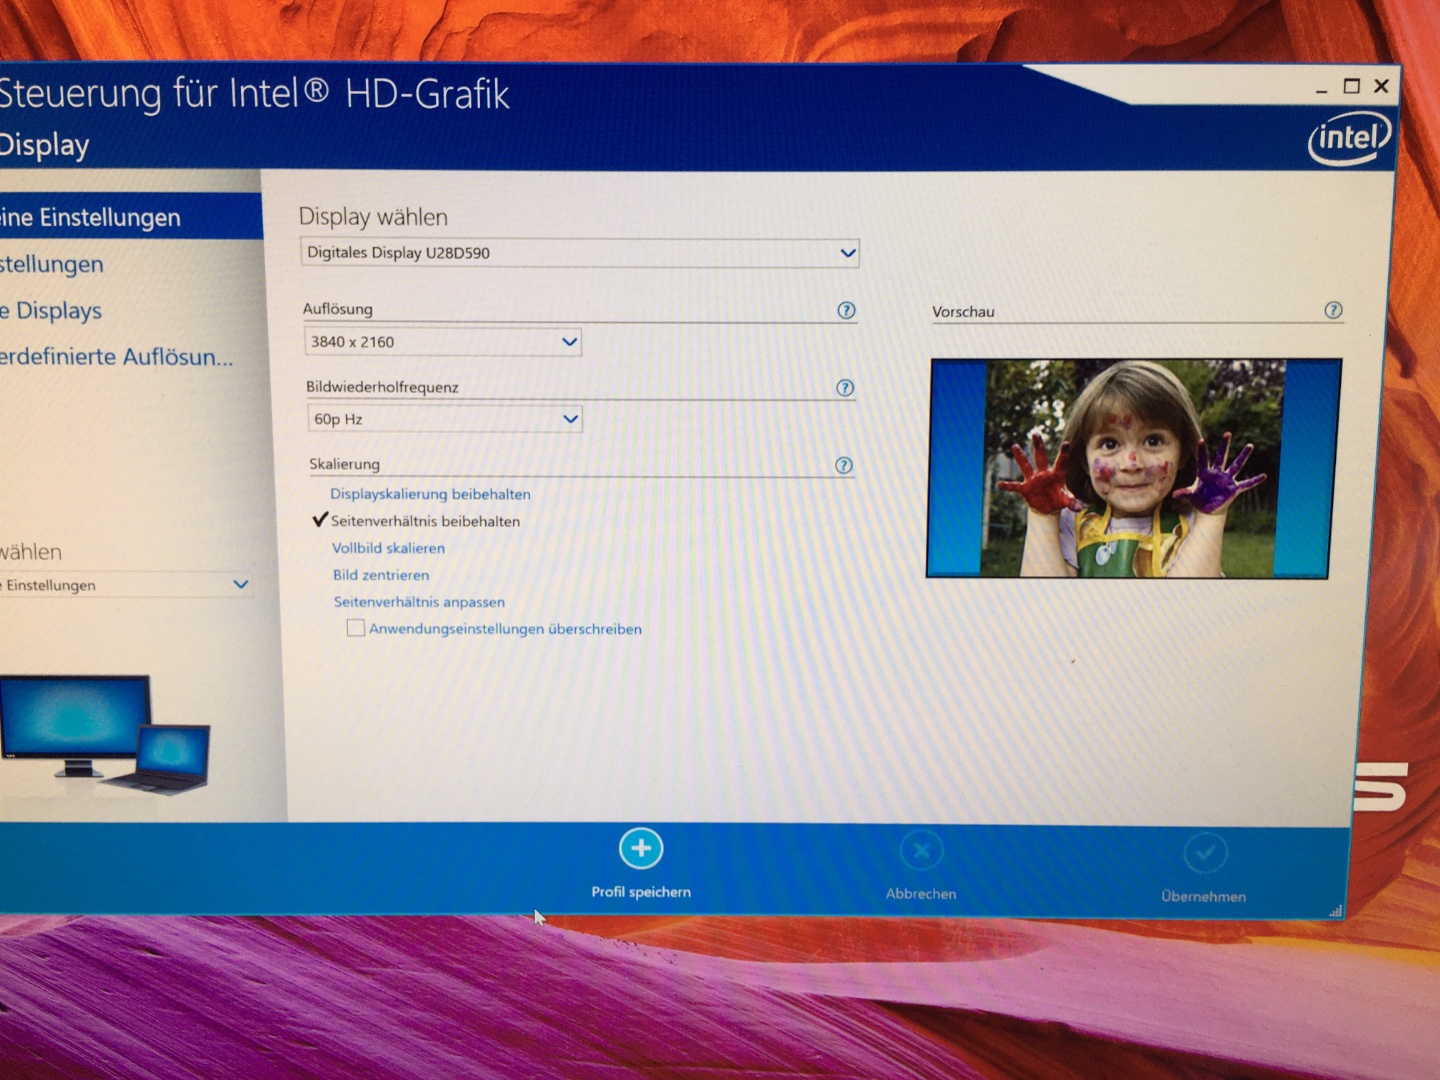1440x1080 pixels.
Task: Click the 'Skalierung' label
Action: point(345,464)
